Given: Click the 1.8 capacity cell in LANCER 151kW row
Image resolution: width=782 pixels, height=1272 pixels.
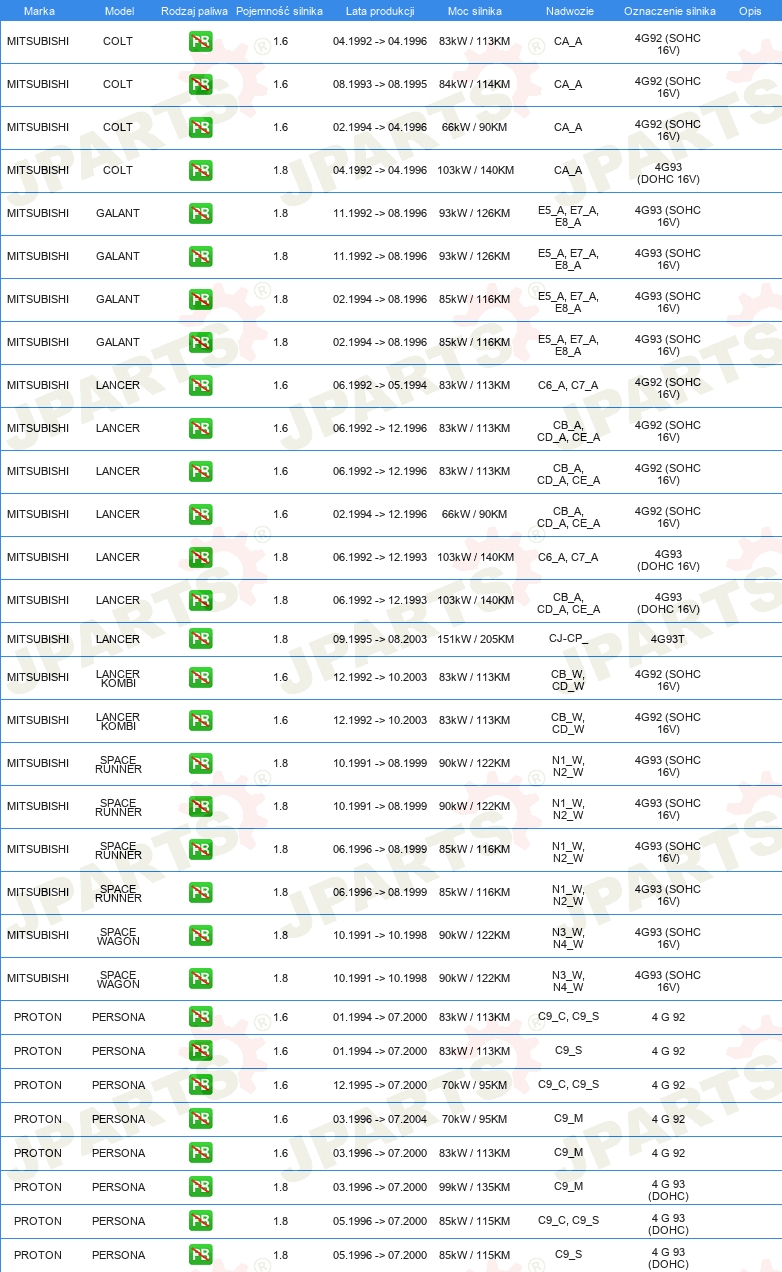Looking at the screenshot, I should 280,639.
